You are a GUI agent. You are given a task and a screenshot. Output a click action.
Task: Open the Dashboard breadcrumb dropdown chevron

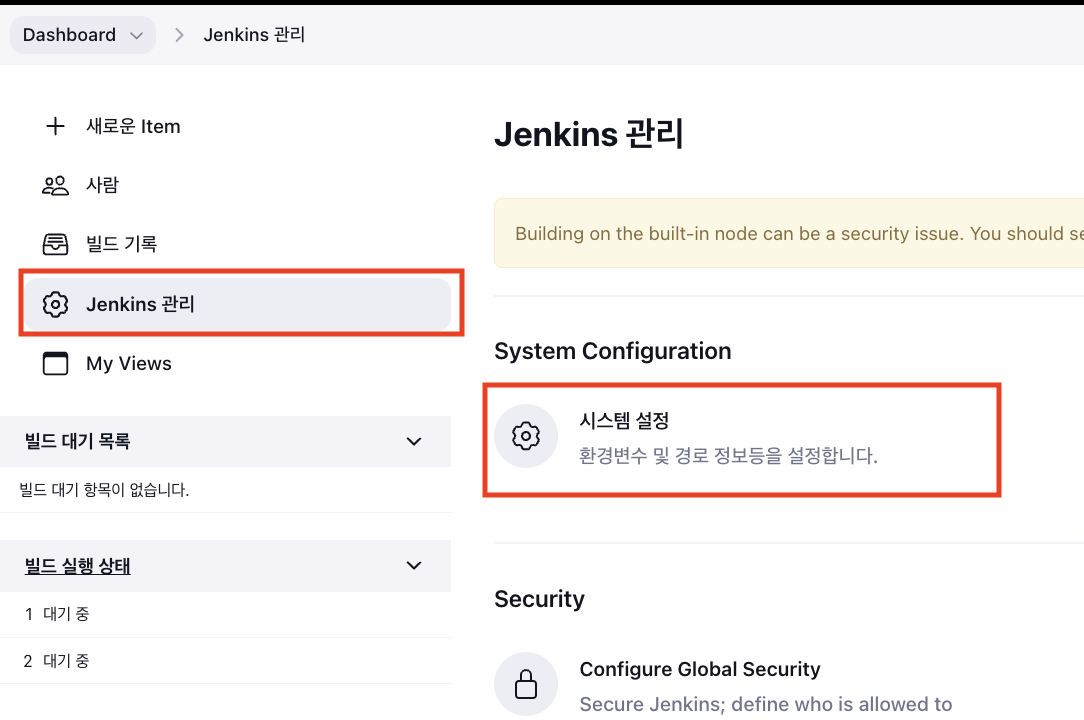(x=137, y=35)
